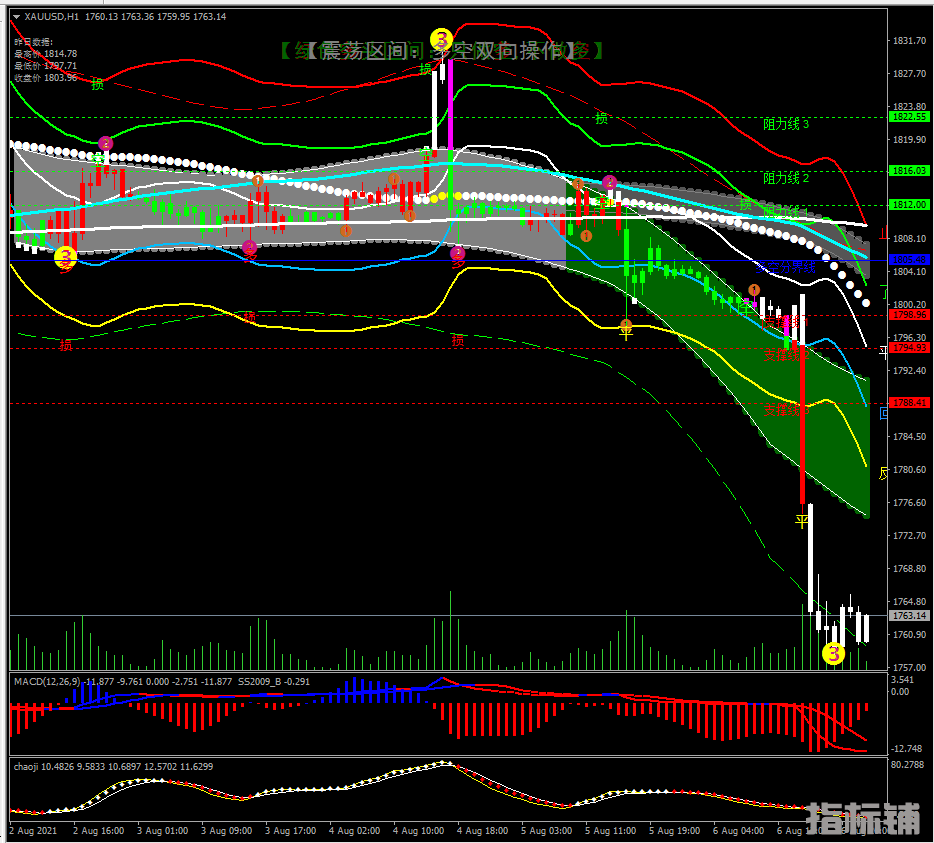
Task: Click the red 1788.41 price tag
Action: click(909, 403)
